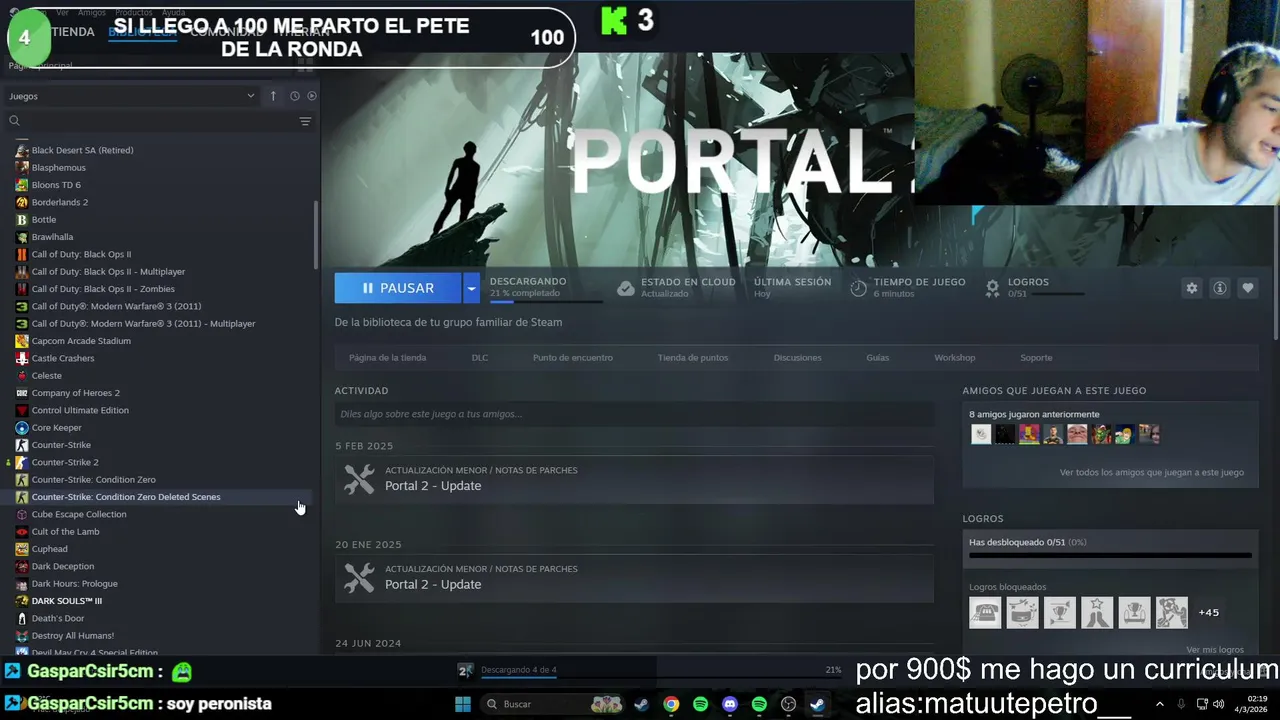Open Discord from the taskbar
Screen dimensions: 1280x720
[x=730, y=704]
